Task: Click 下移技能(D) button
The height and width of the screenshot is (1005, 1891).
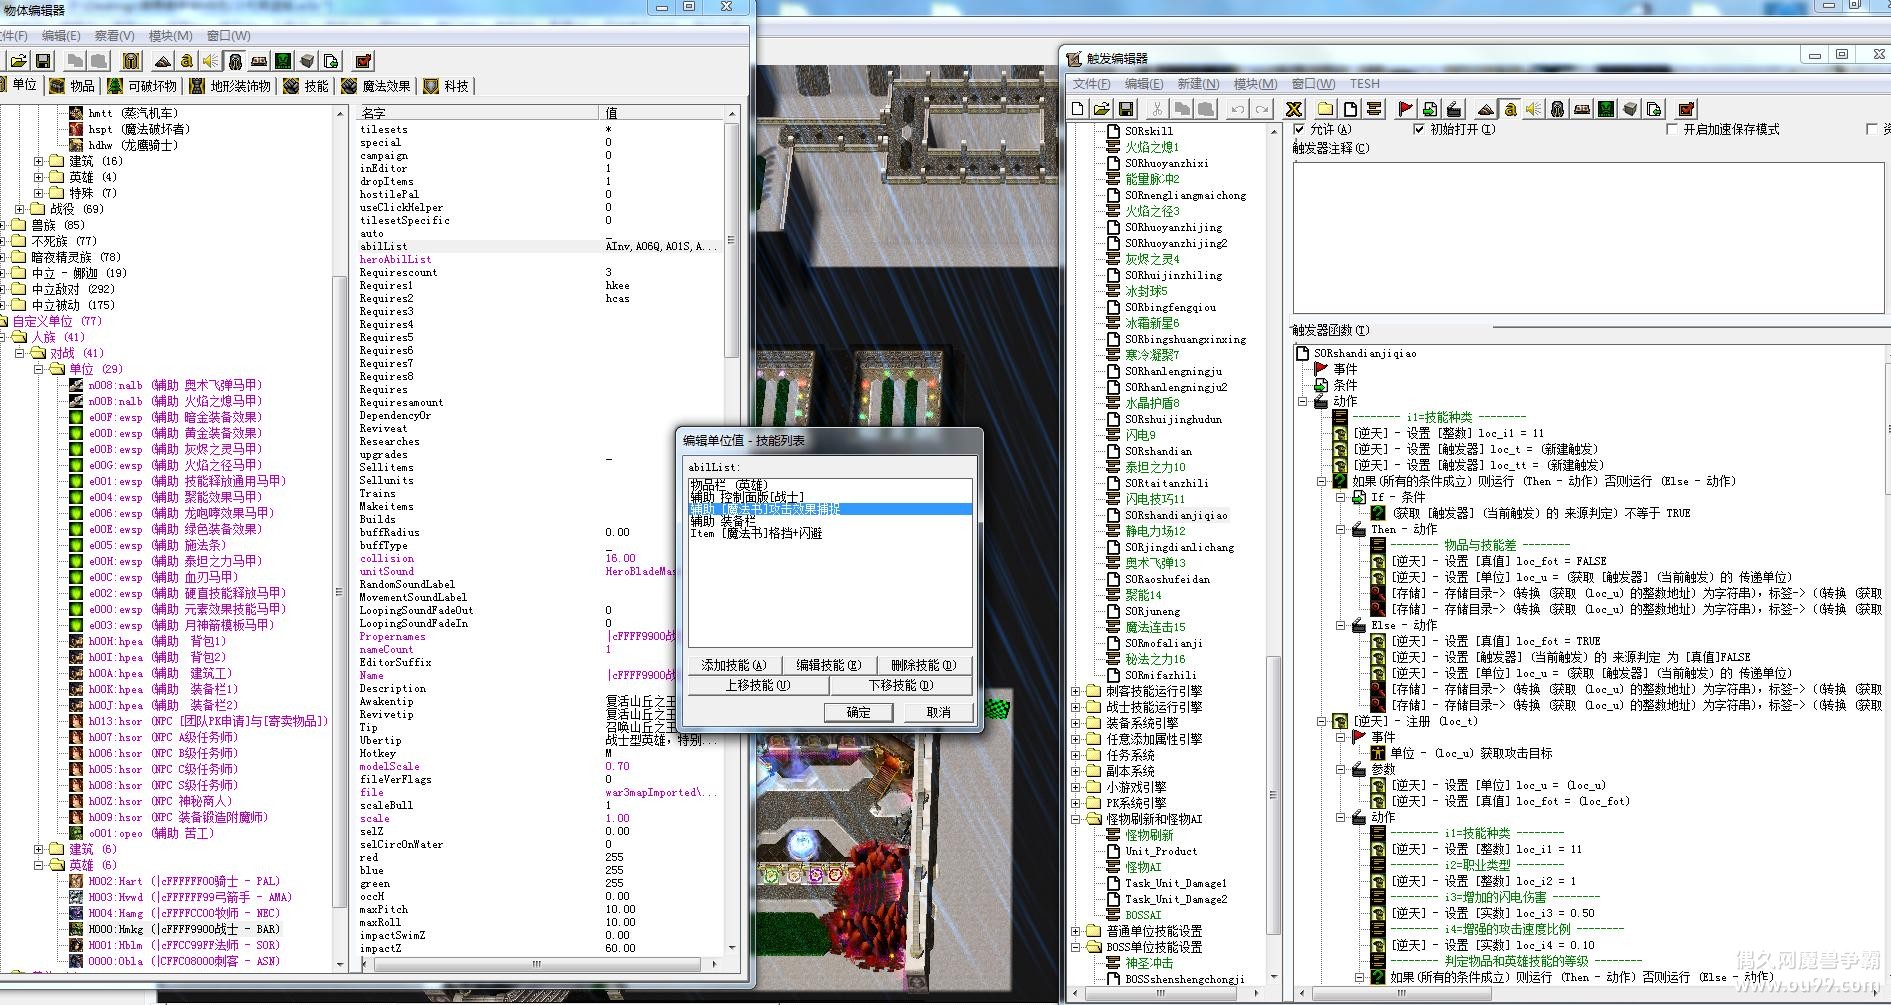Action: [900, 686]
